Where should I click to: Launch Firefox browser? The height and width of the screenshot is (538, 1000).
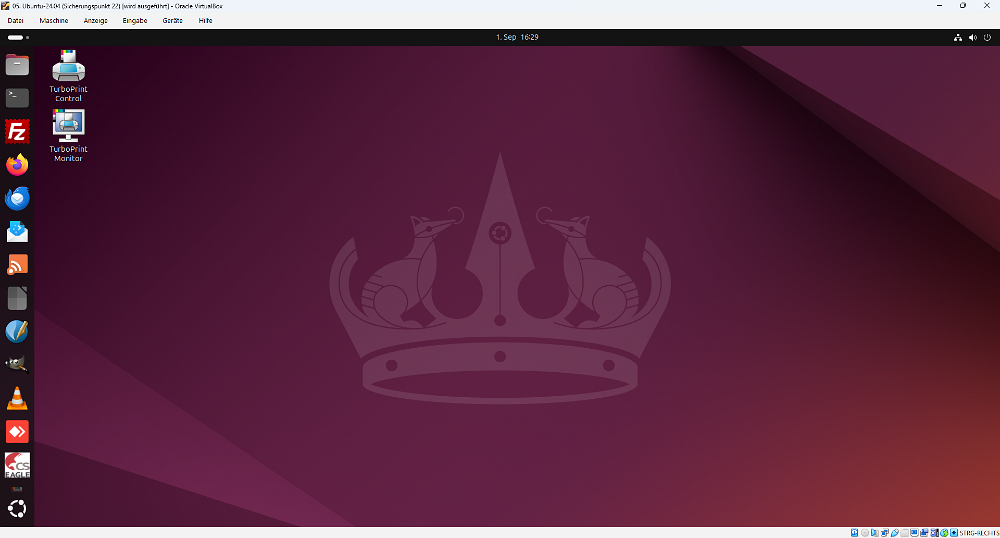pos(17,165)
